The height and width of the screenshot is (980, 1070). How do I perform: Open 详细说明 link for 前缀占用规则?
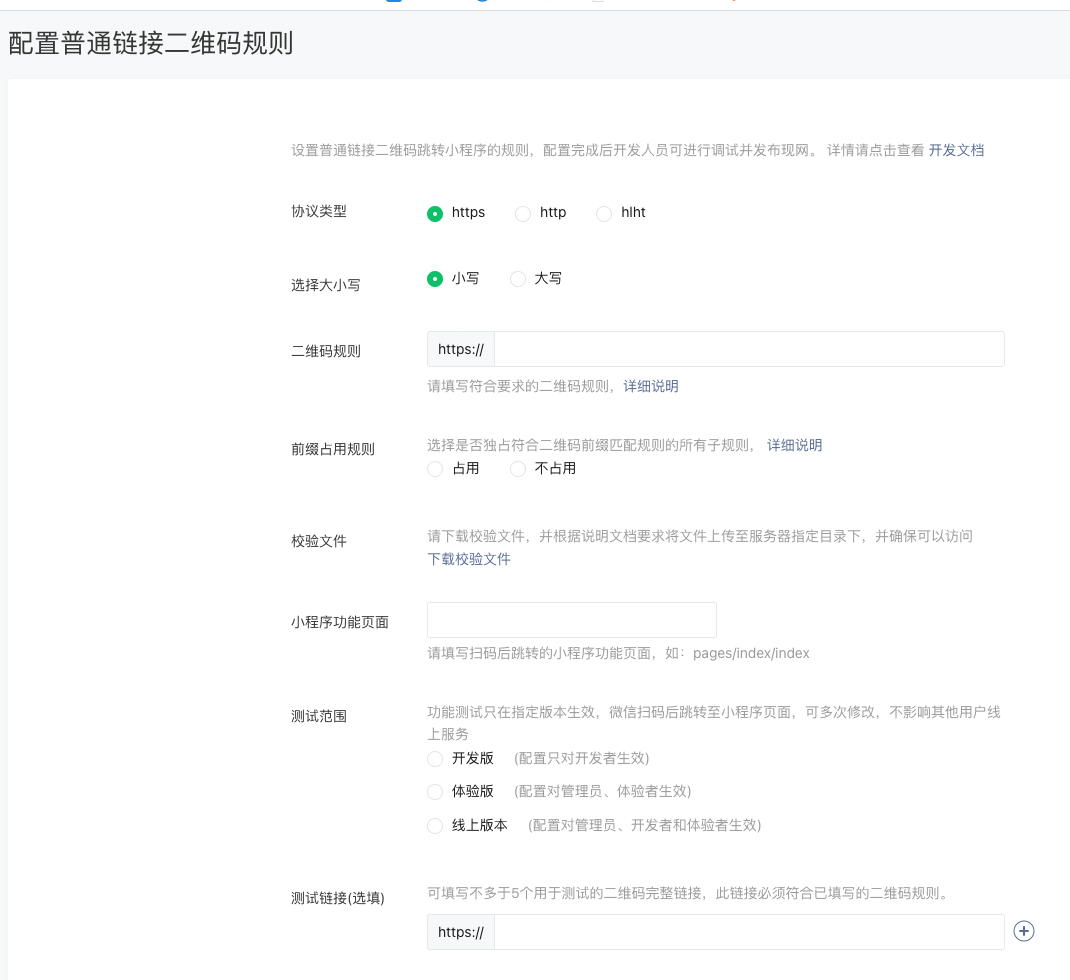794,445
